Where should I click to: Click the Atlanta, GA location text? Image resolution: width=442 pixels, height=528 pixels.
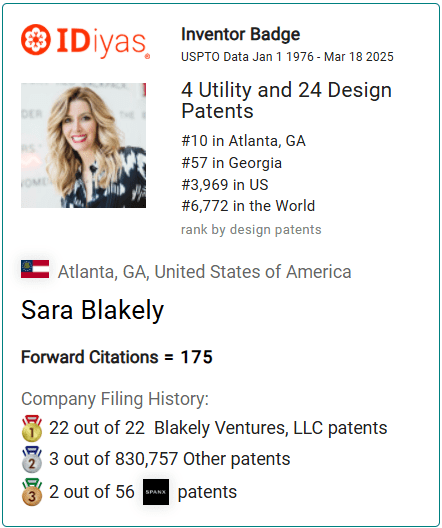click(x=204, y=272)
